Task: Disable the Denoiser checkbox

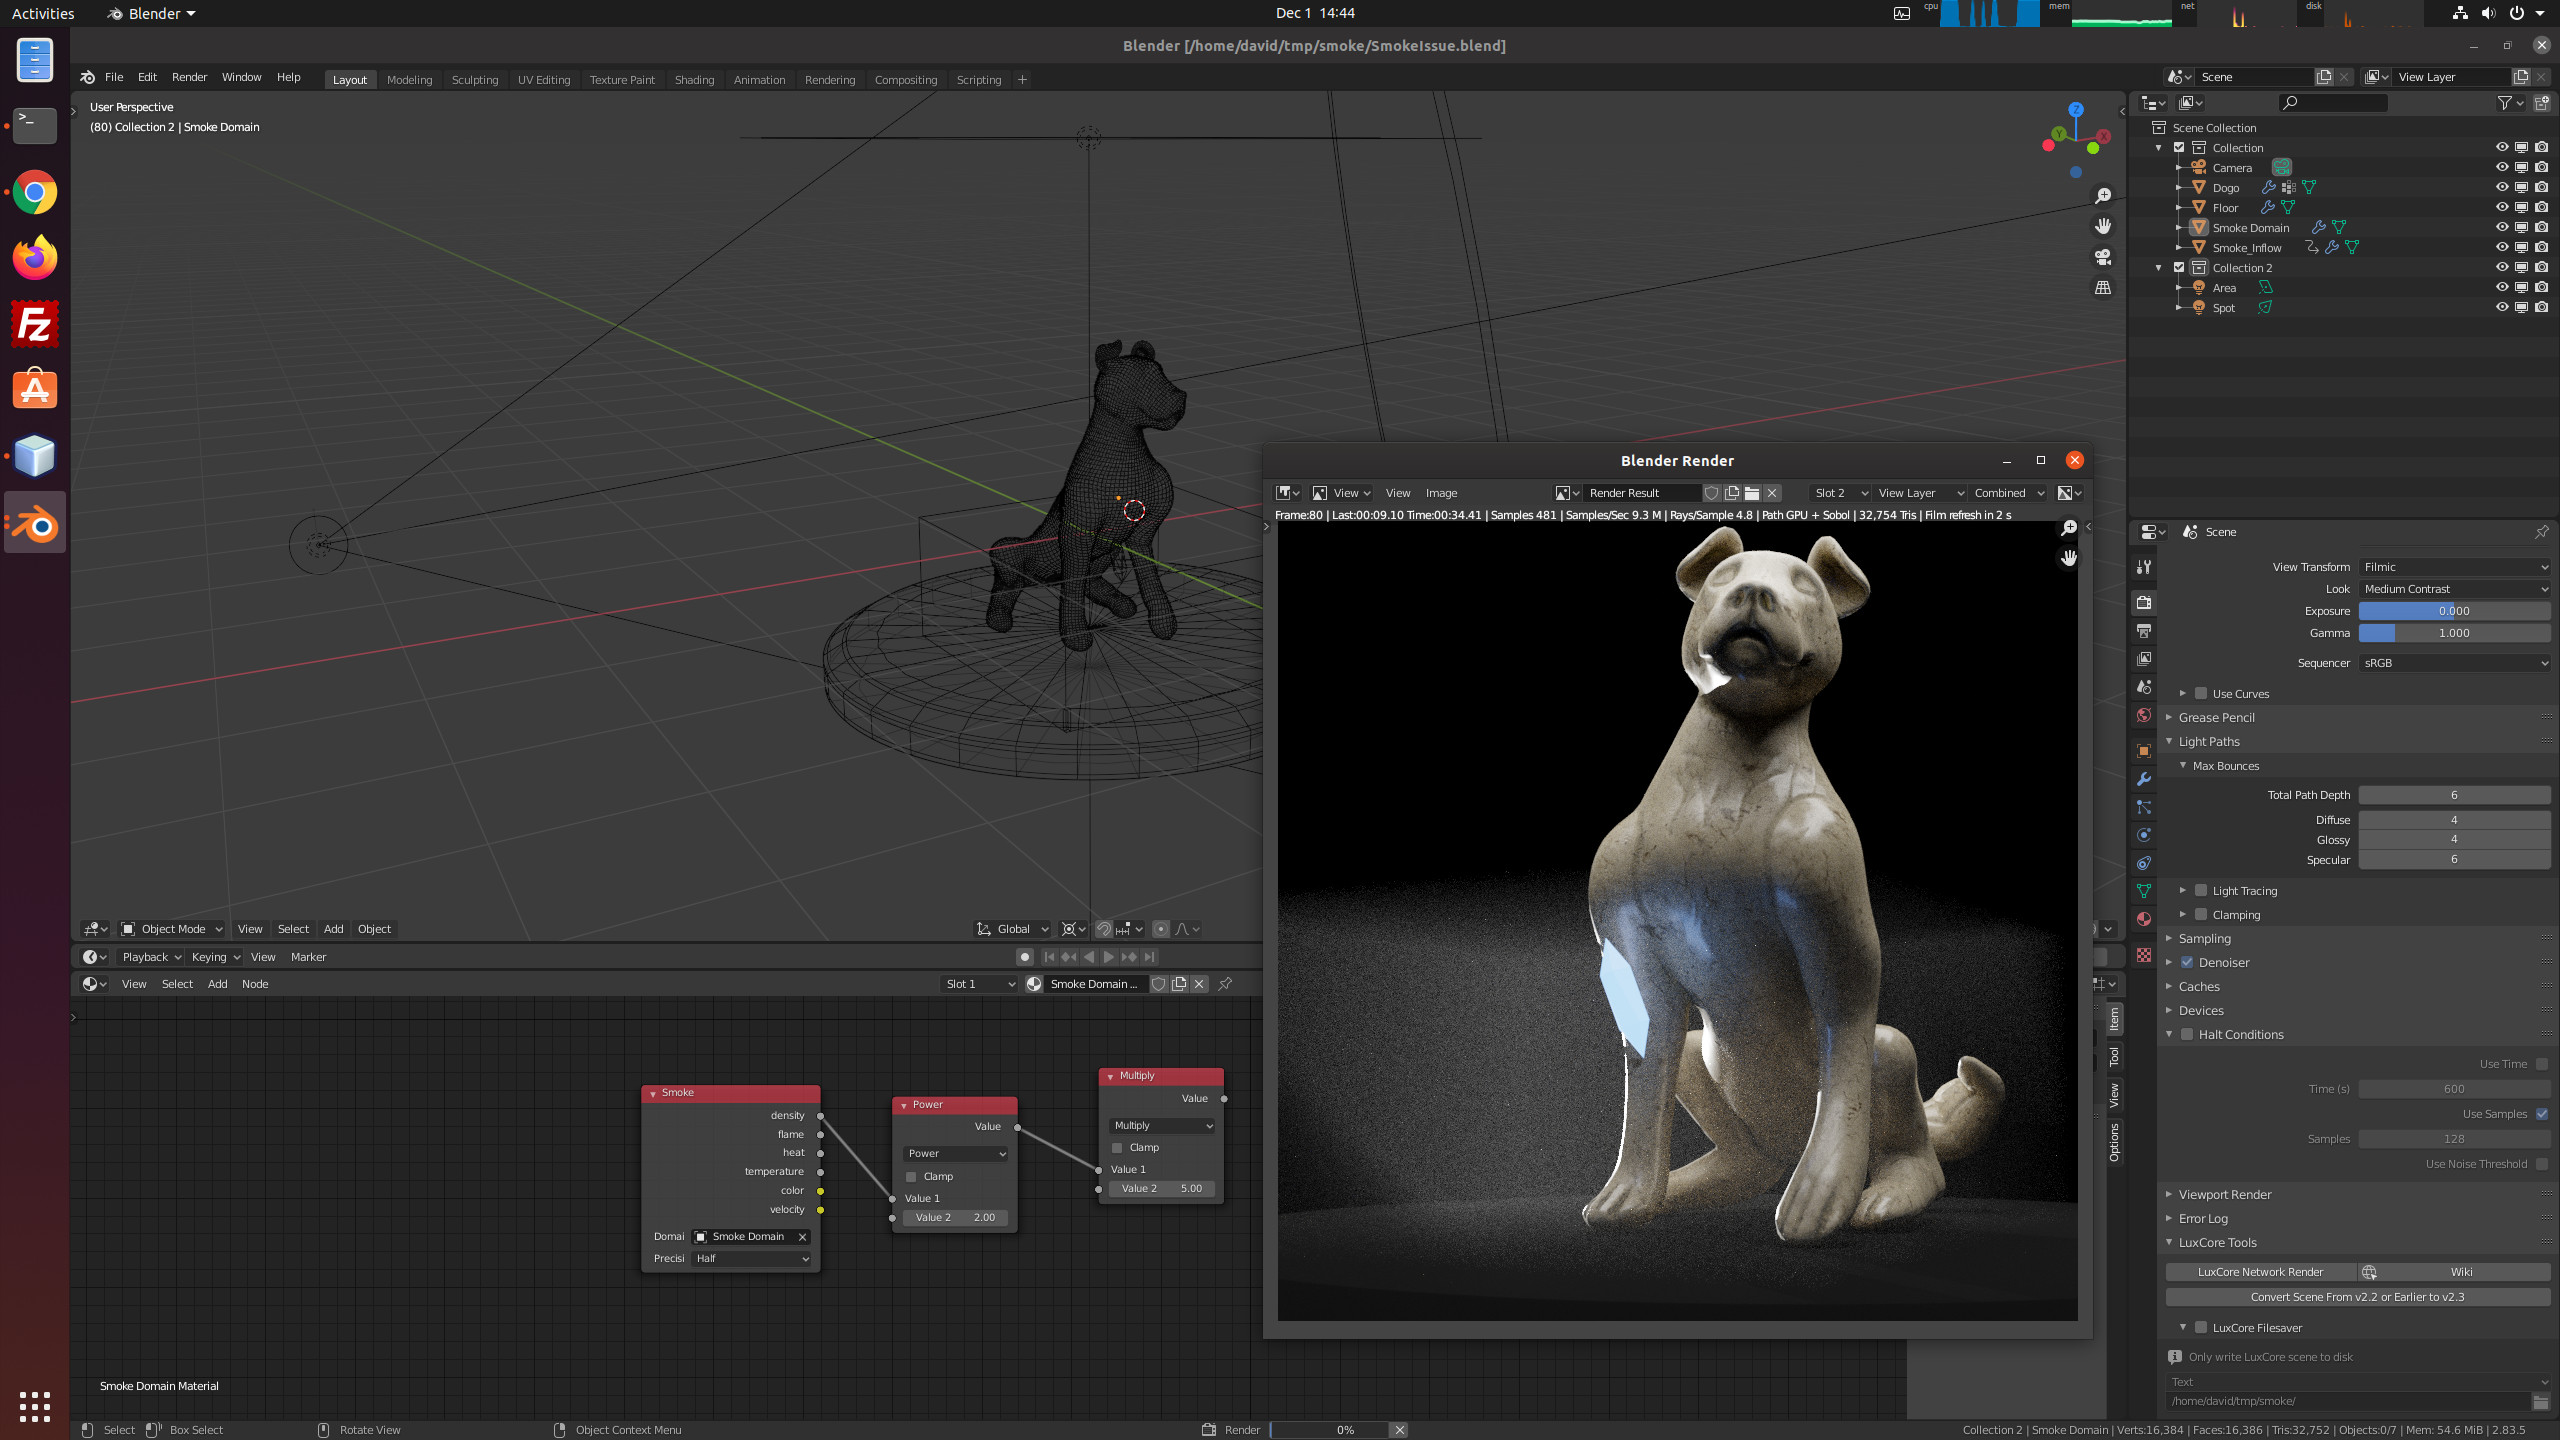Action: click(2187, 962)
